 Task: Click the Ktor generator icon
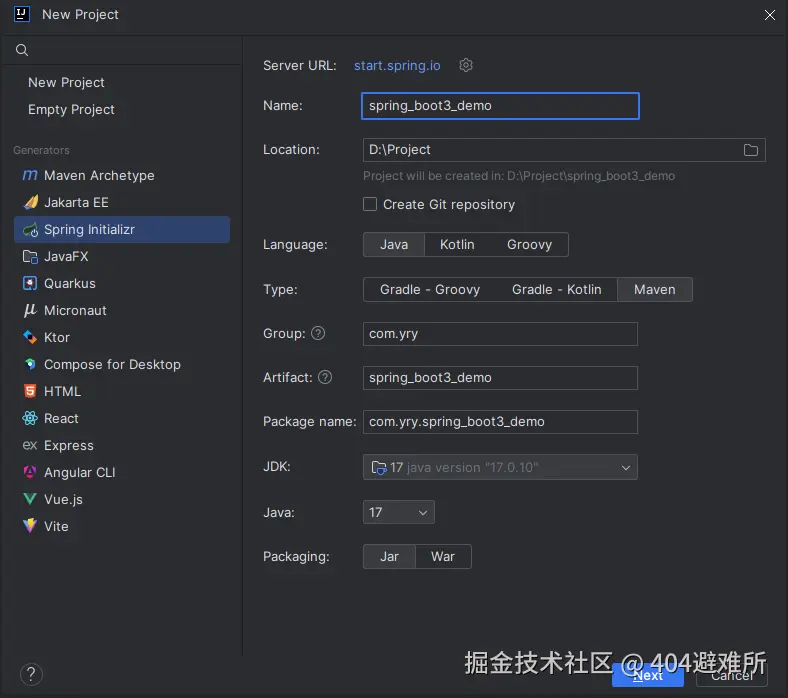pos(30,337)
